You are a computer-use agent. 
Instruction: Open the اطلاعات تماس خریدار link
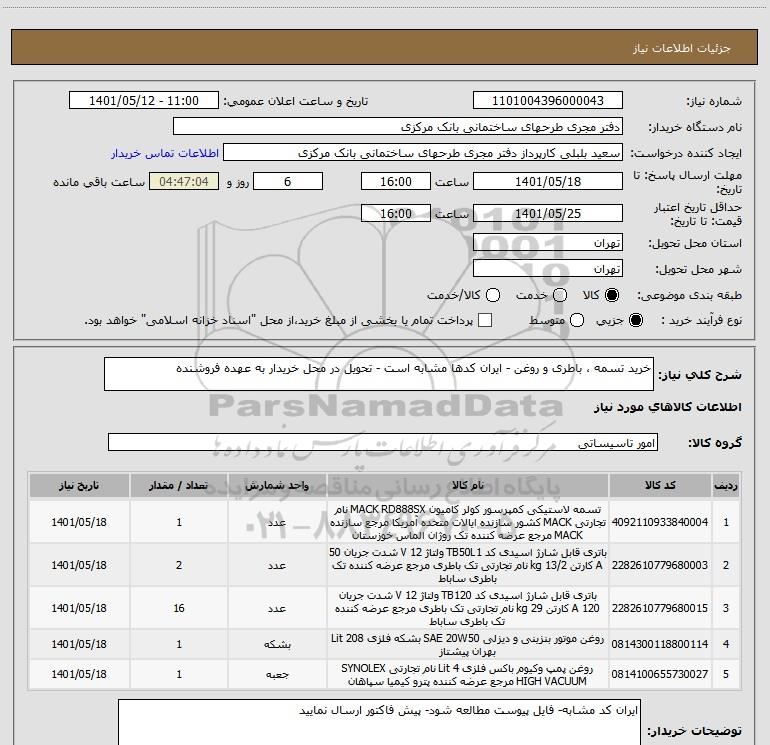(x=165, y=153)
